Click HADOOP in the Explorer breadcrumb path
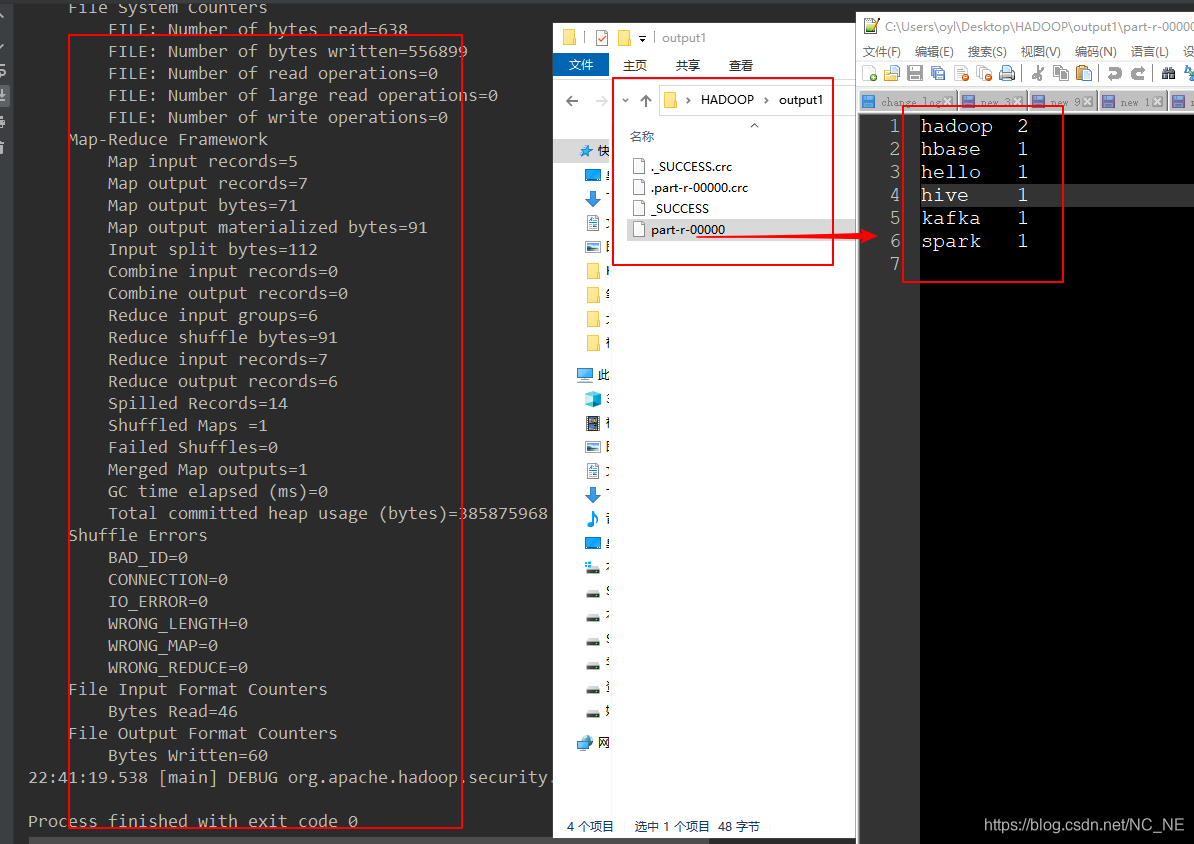The image size is (1194, 844). [727, 100]
